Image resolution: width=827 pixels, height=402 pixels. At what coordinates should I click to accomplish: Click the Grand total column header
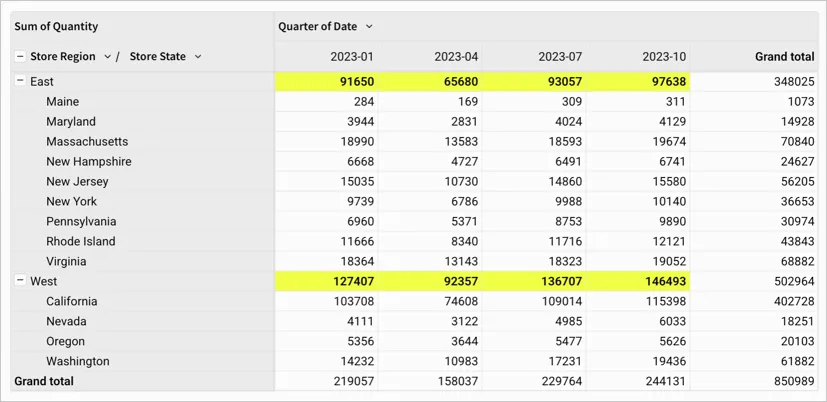785,56
